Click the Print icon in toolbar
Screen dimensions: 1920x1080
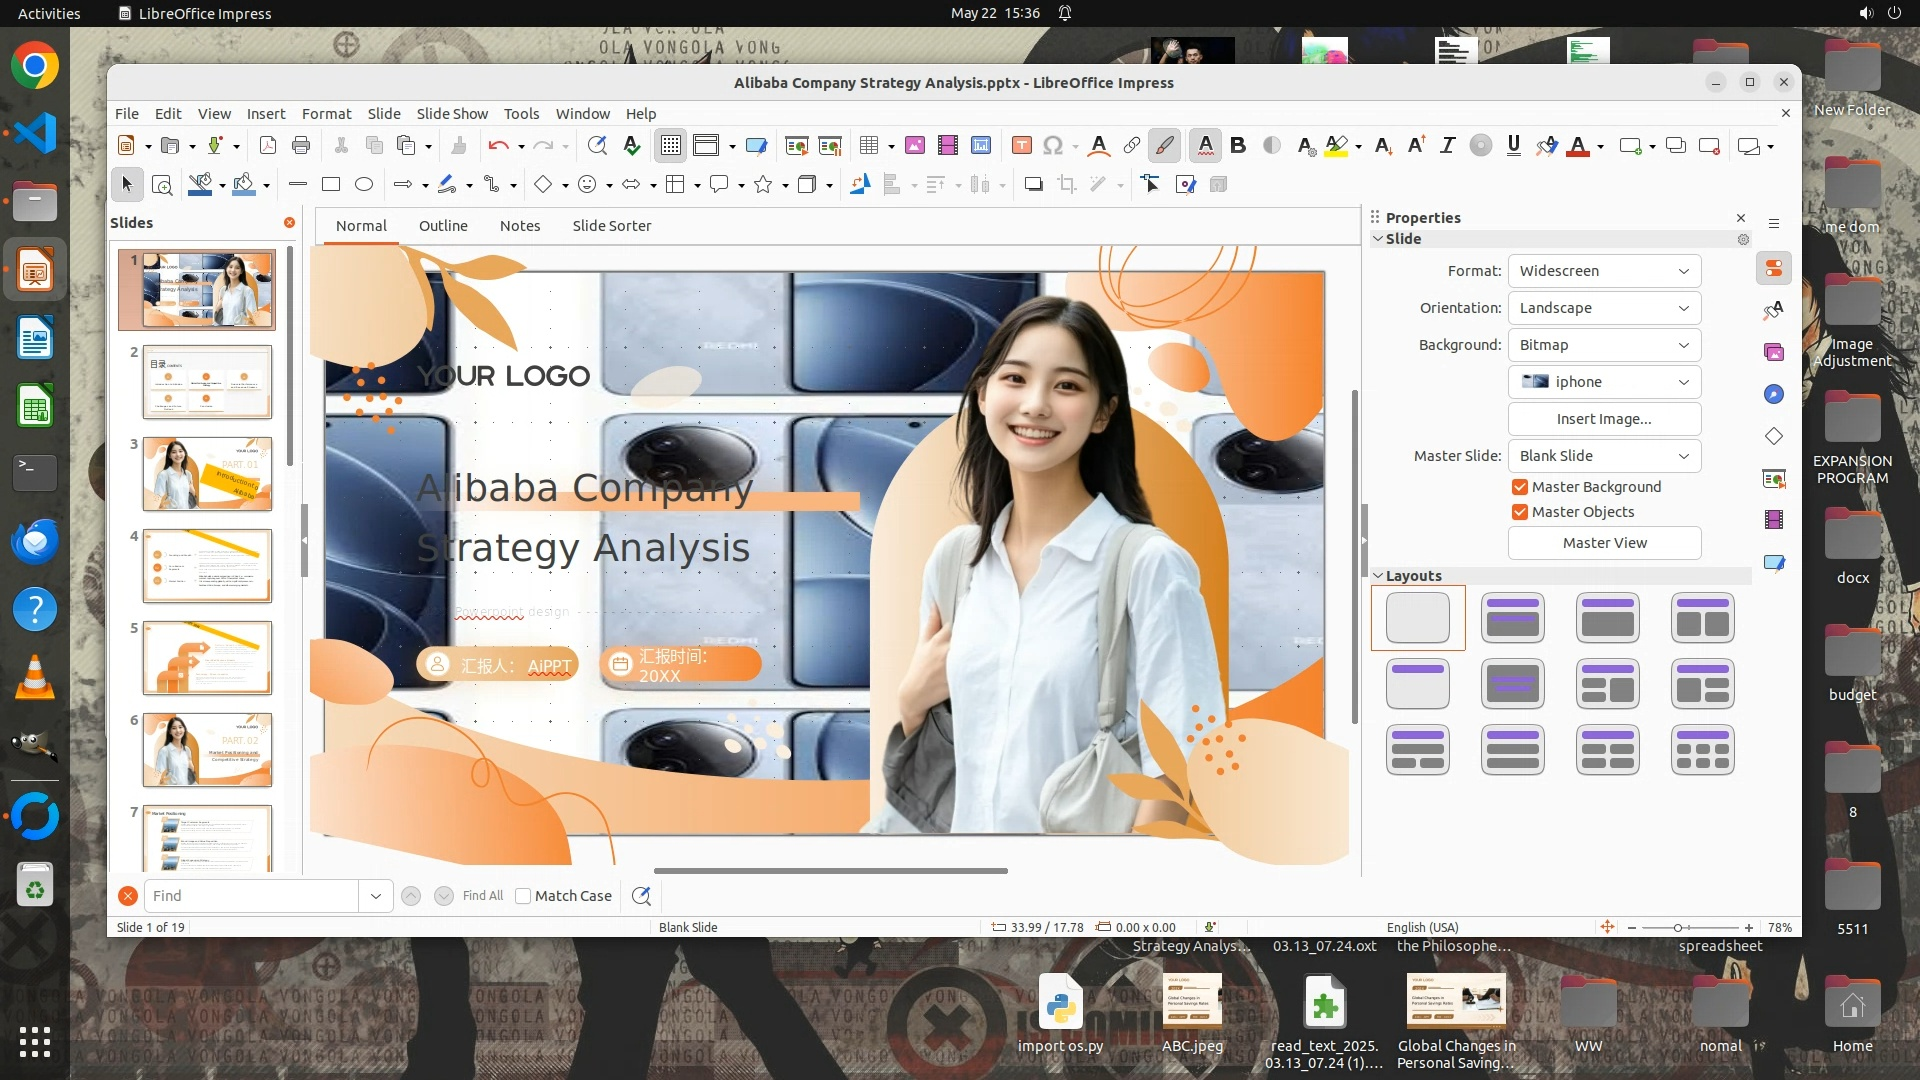click(x=301, y=146)
